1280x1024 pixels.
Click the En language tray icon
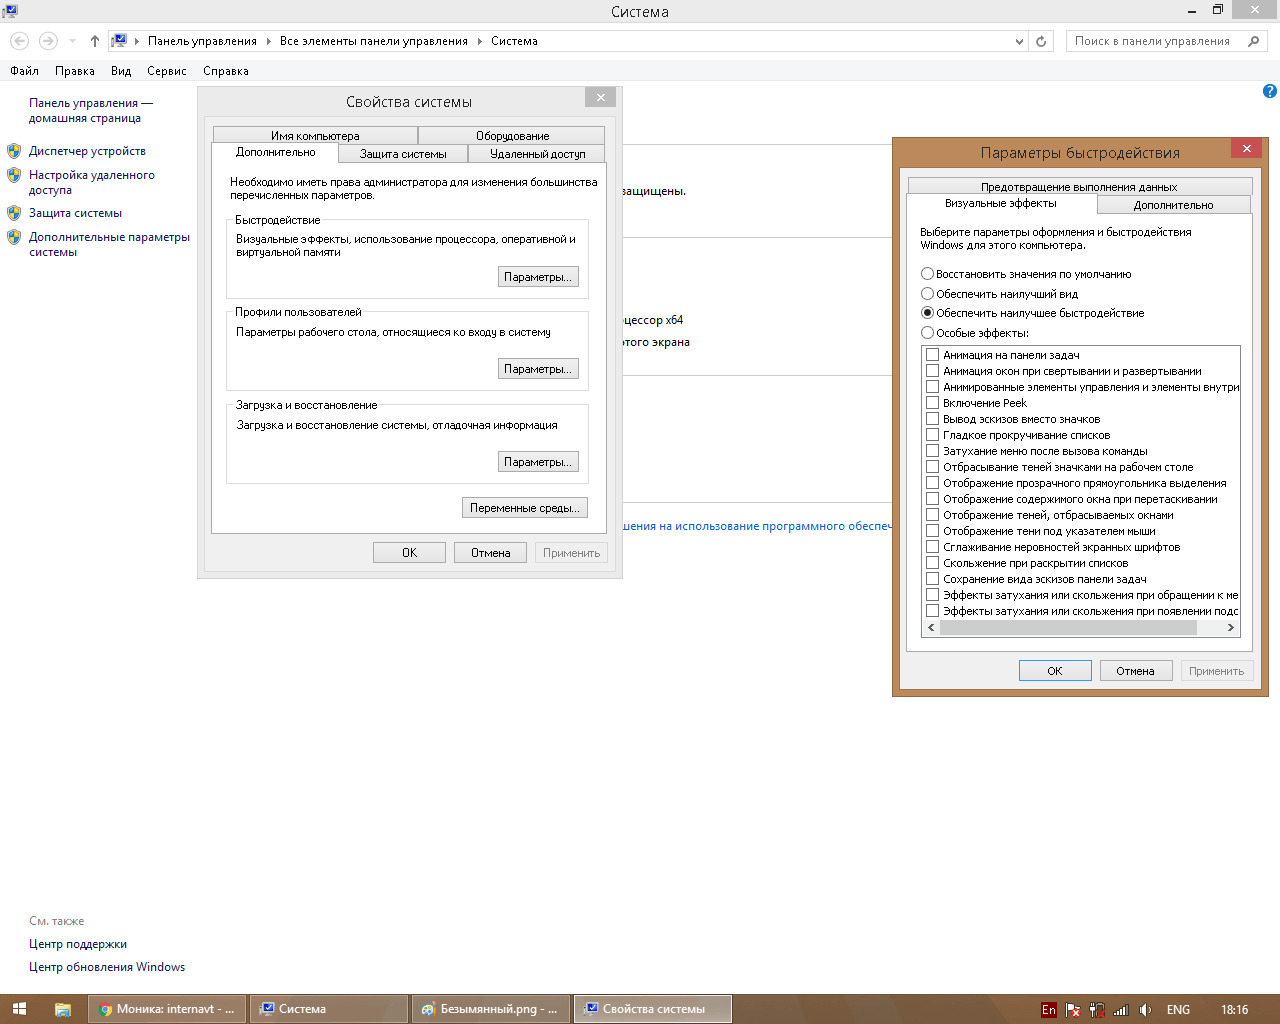[1048, 1010]
